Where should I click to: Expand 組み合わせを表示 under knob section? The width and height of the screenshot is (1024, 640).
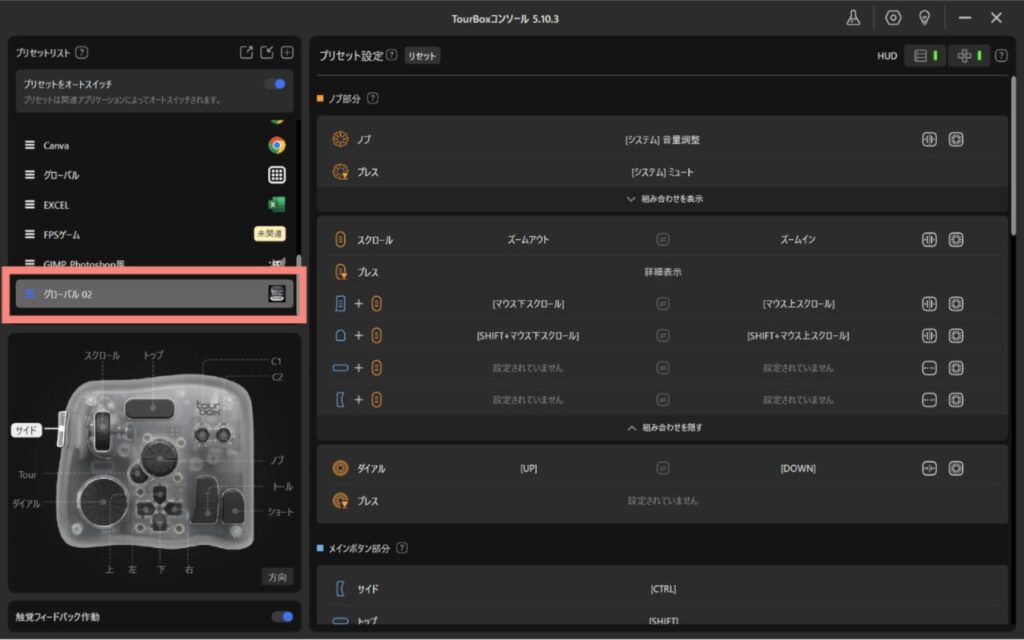coord(663,199)
